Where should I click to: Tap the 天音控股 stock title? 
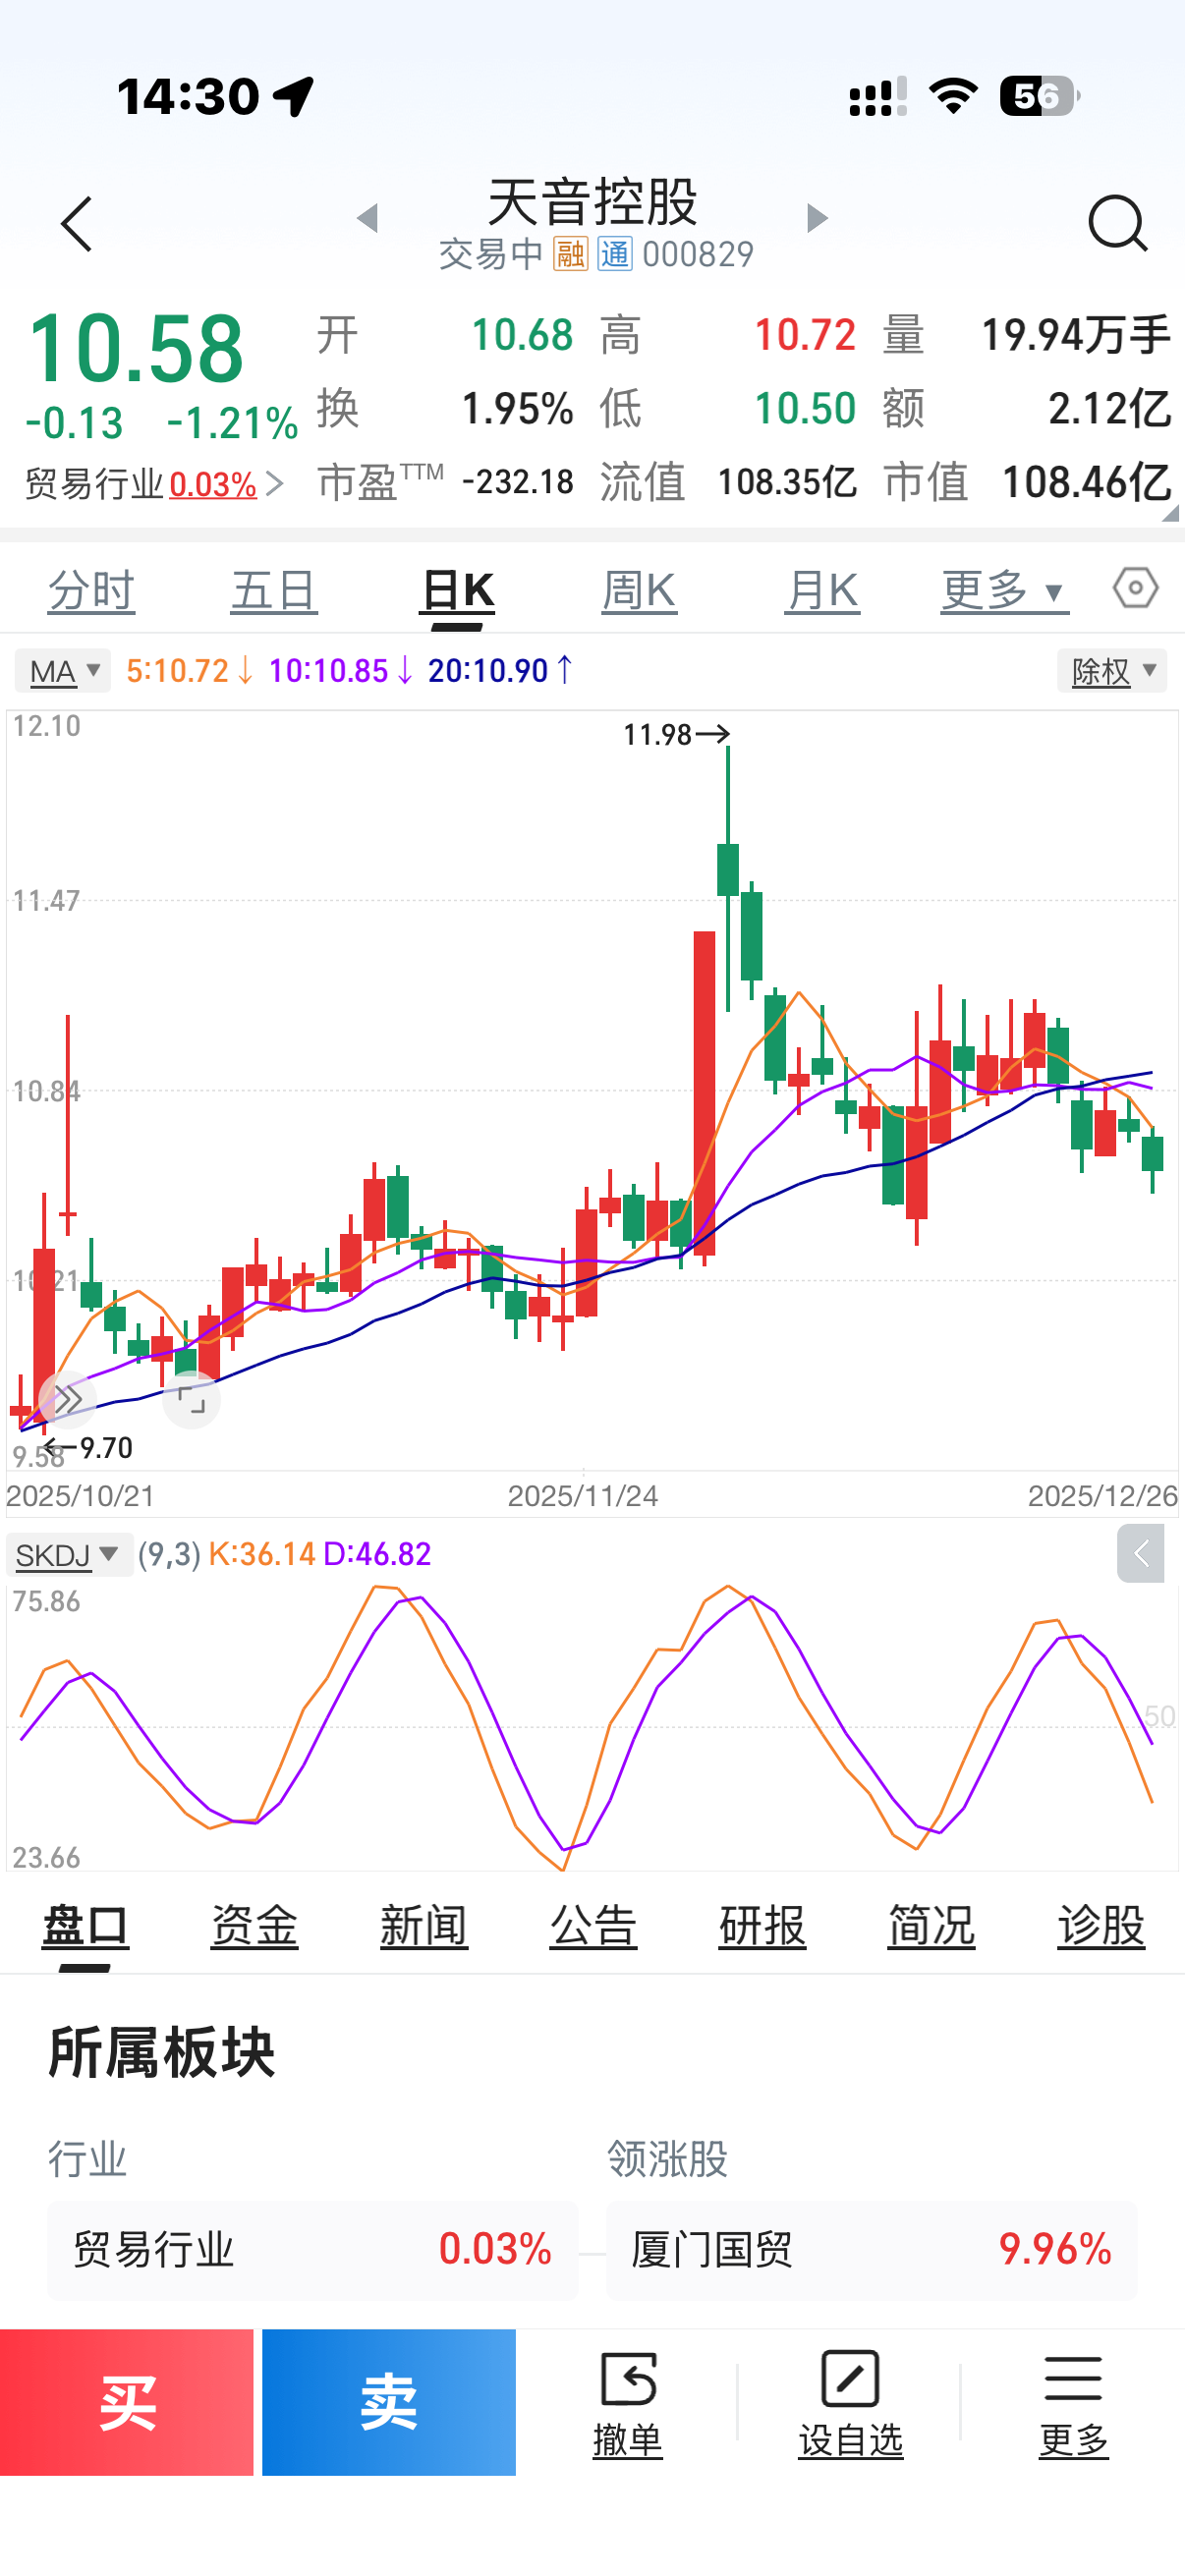592,203
